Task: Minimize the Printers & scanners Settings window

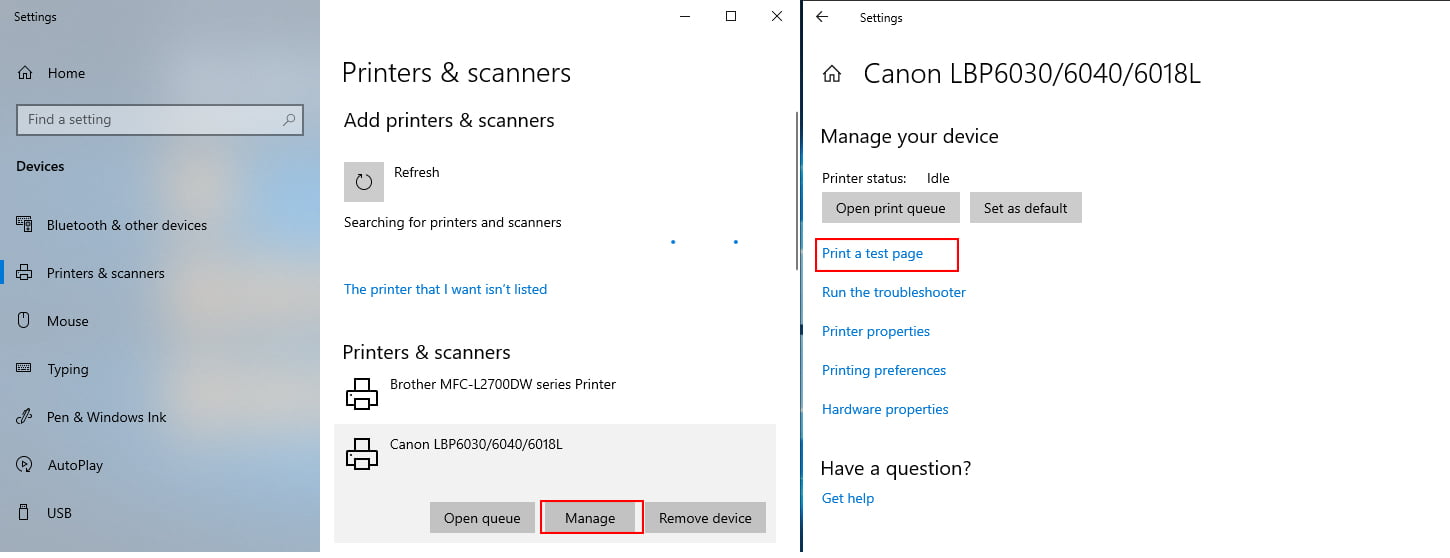Action: coord(685,16)
